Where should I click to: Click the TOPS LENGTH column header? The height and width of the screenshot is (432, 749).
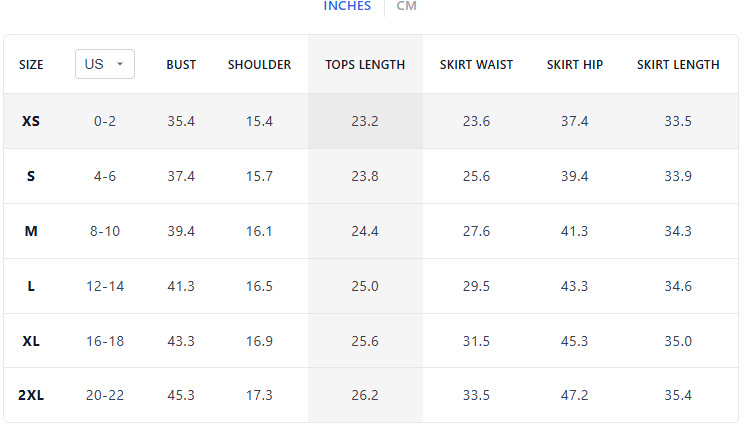[x=365, y=64]
